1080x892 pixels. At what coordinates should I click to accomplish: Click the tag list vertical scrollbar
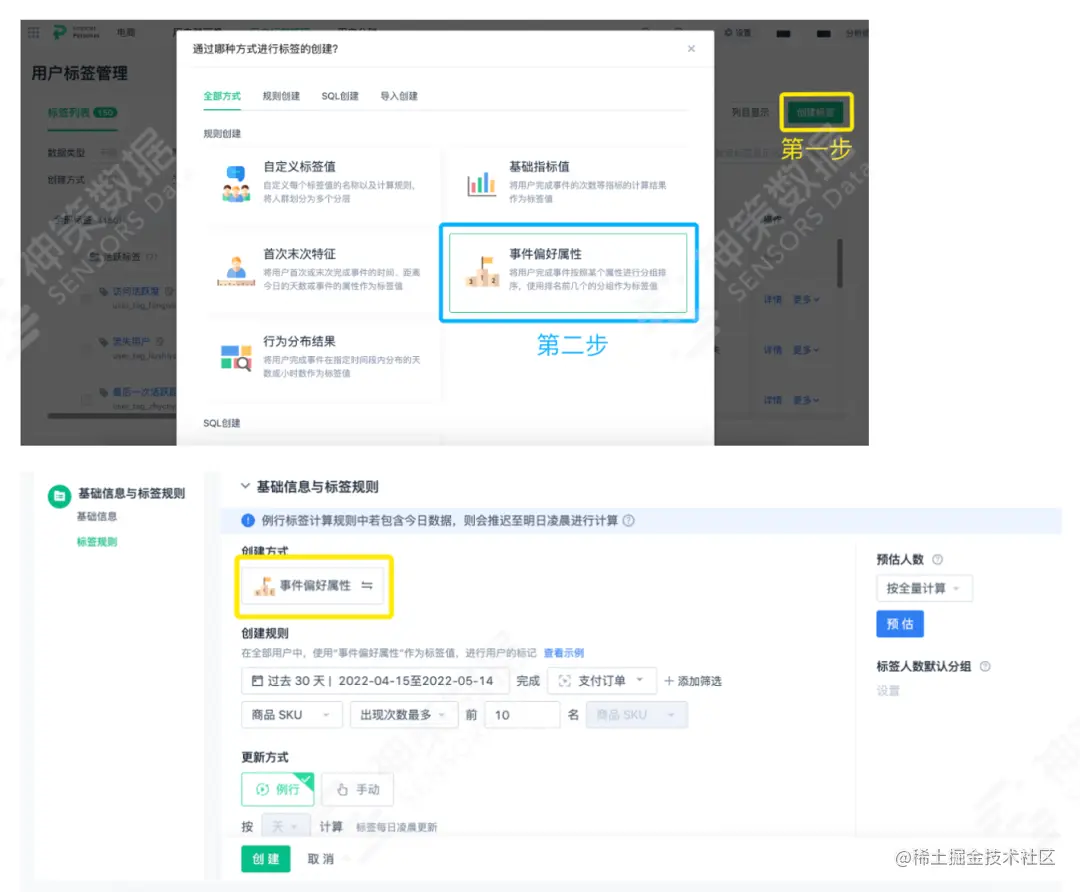click(840, 263)
